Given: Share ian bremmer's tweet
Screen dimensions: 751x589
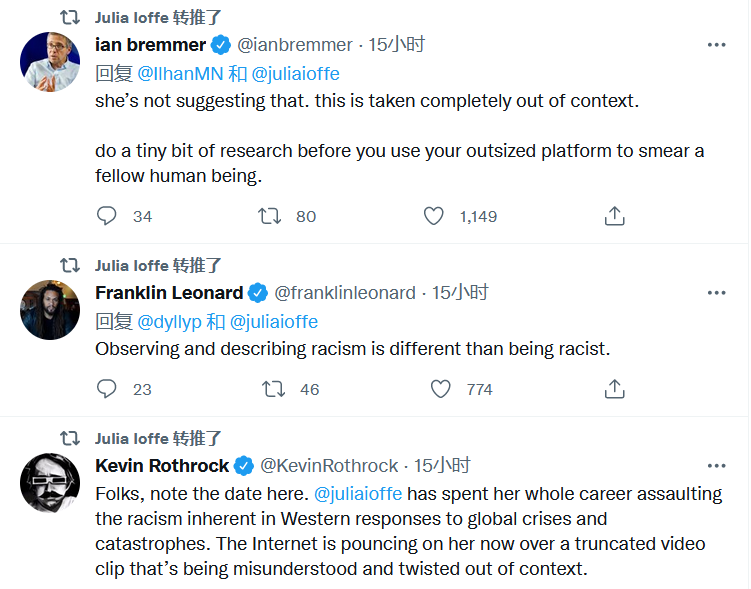Looking at the screenshot, I should [615, 216].
